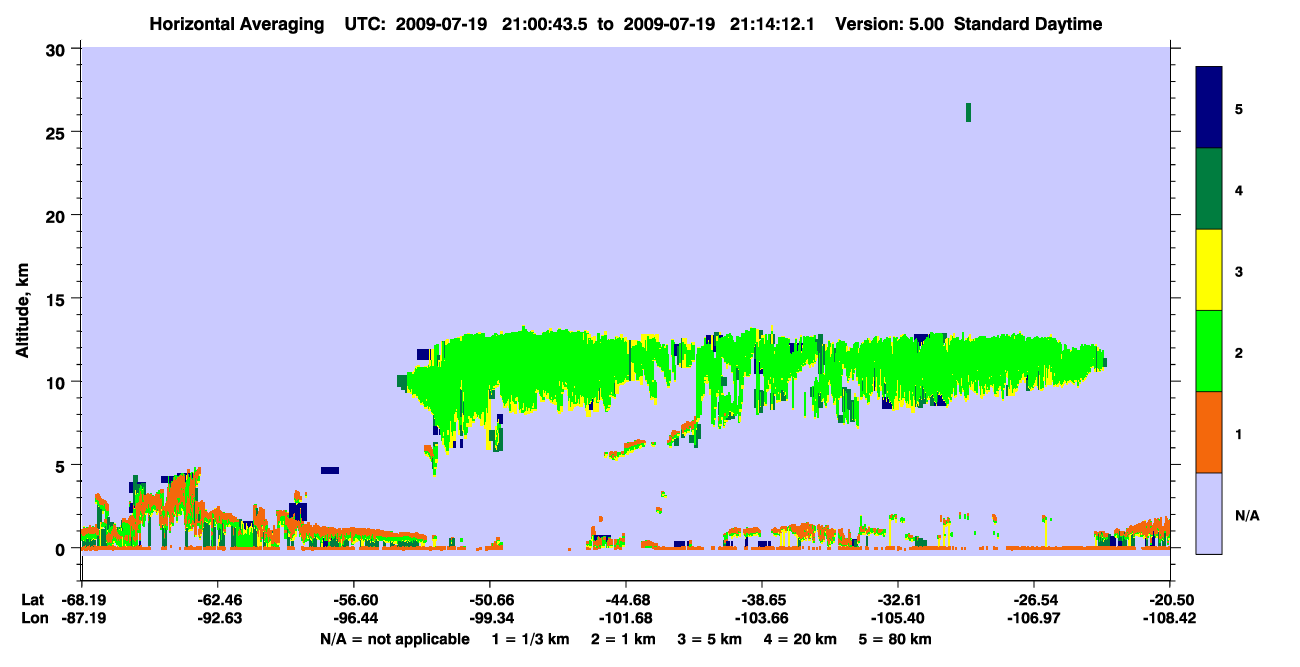Click the dark blue color bar segment for value 5
Viewport: 1300px width, 667px height.
click(x=1209, y=108)
